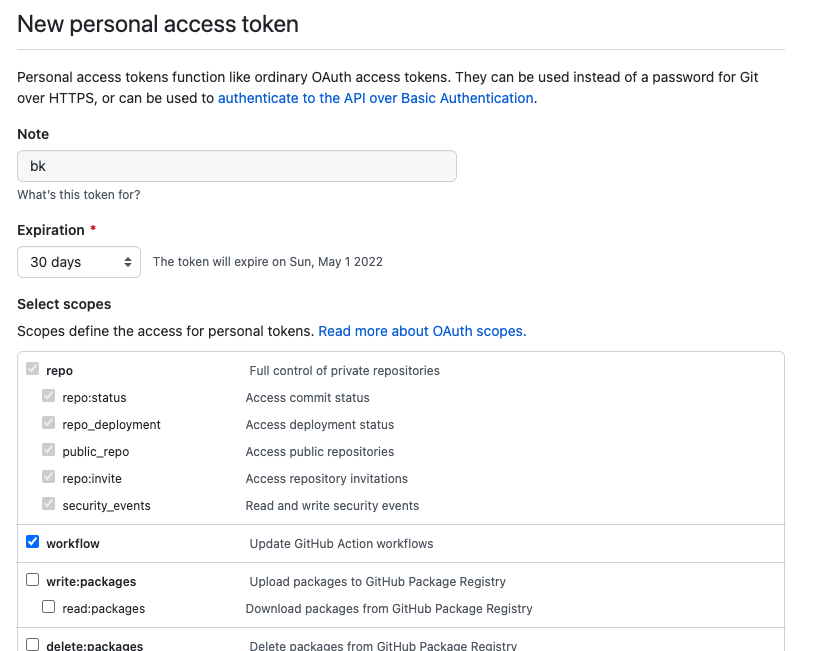Enable the read:packages checkbox
Image resolution: width=814 pixels, height=651 pixels.
tap(48, 607)
